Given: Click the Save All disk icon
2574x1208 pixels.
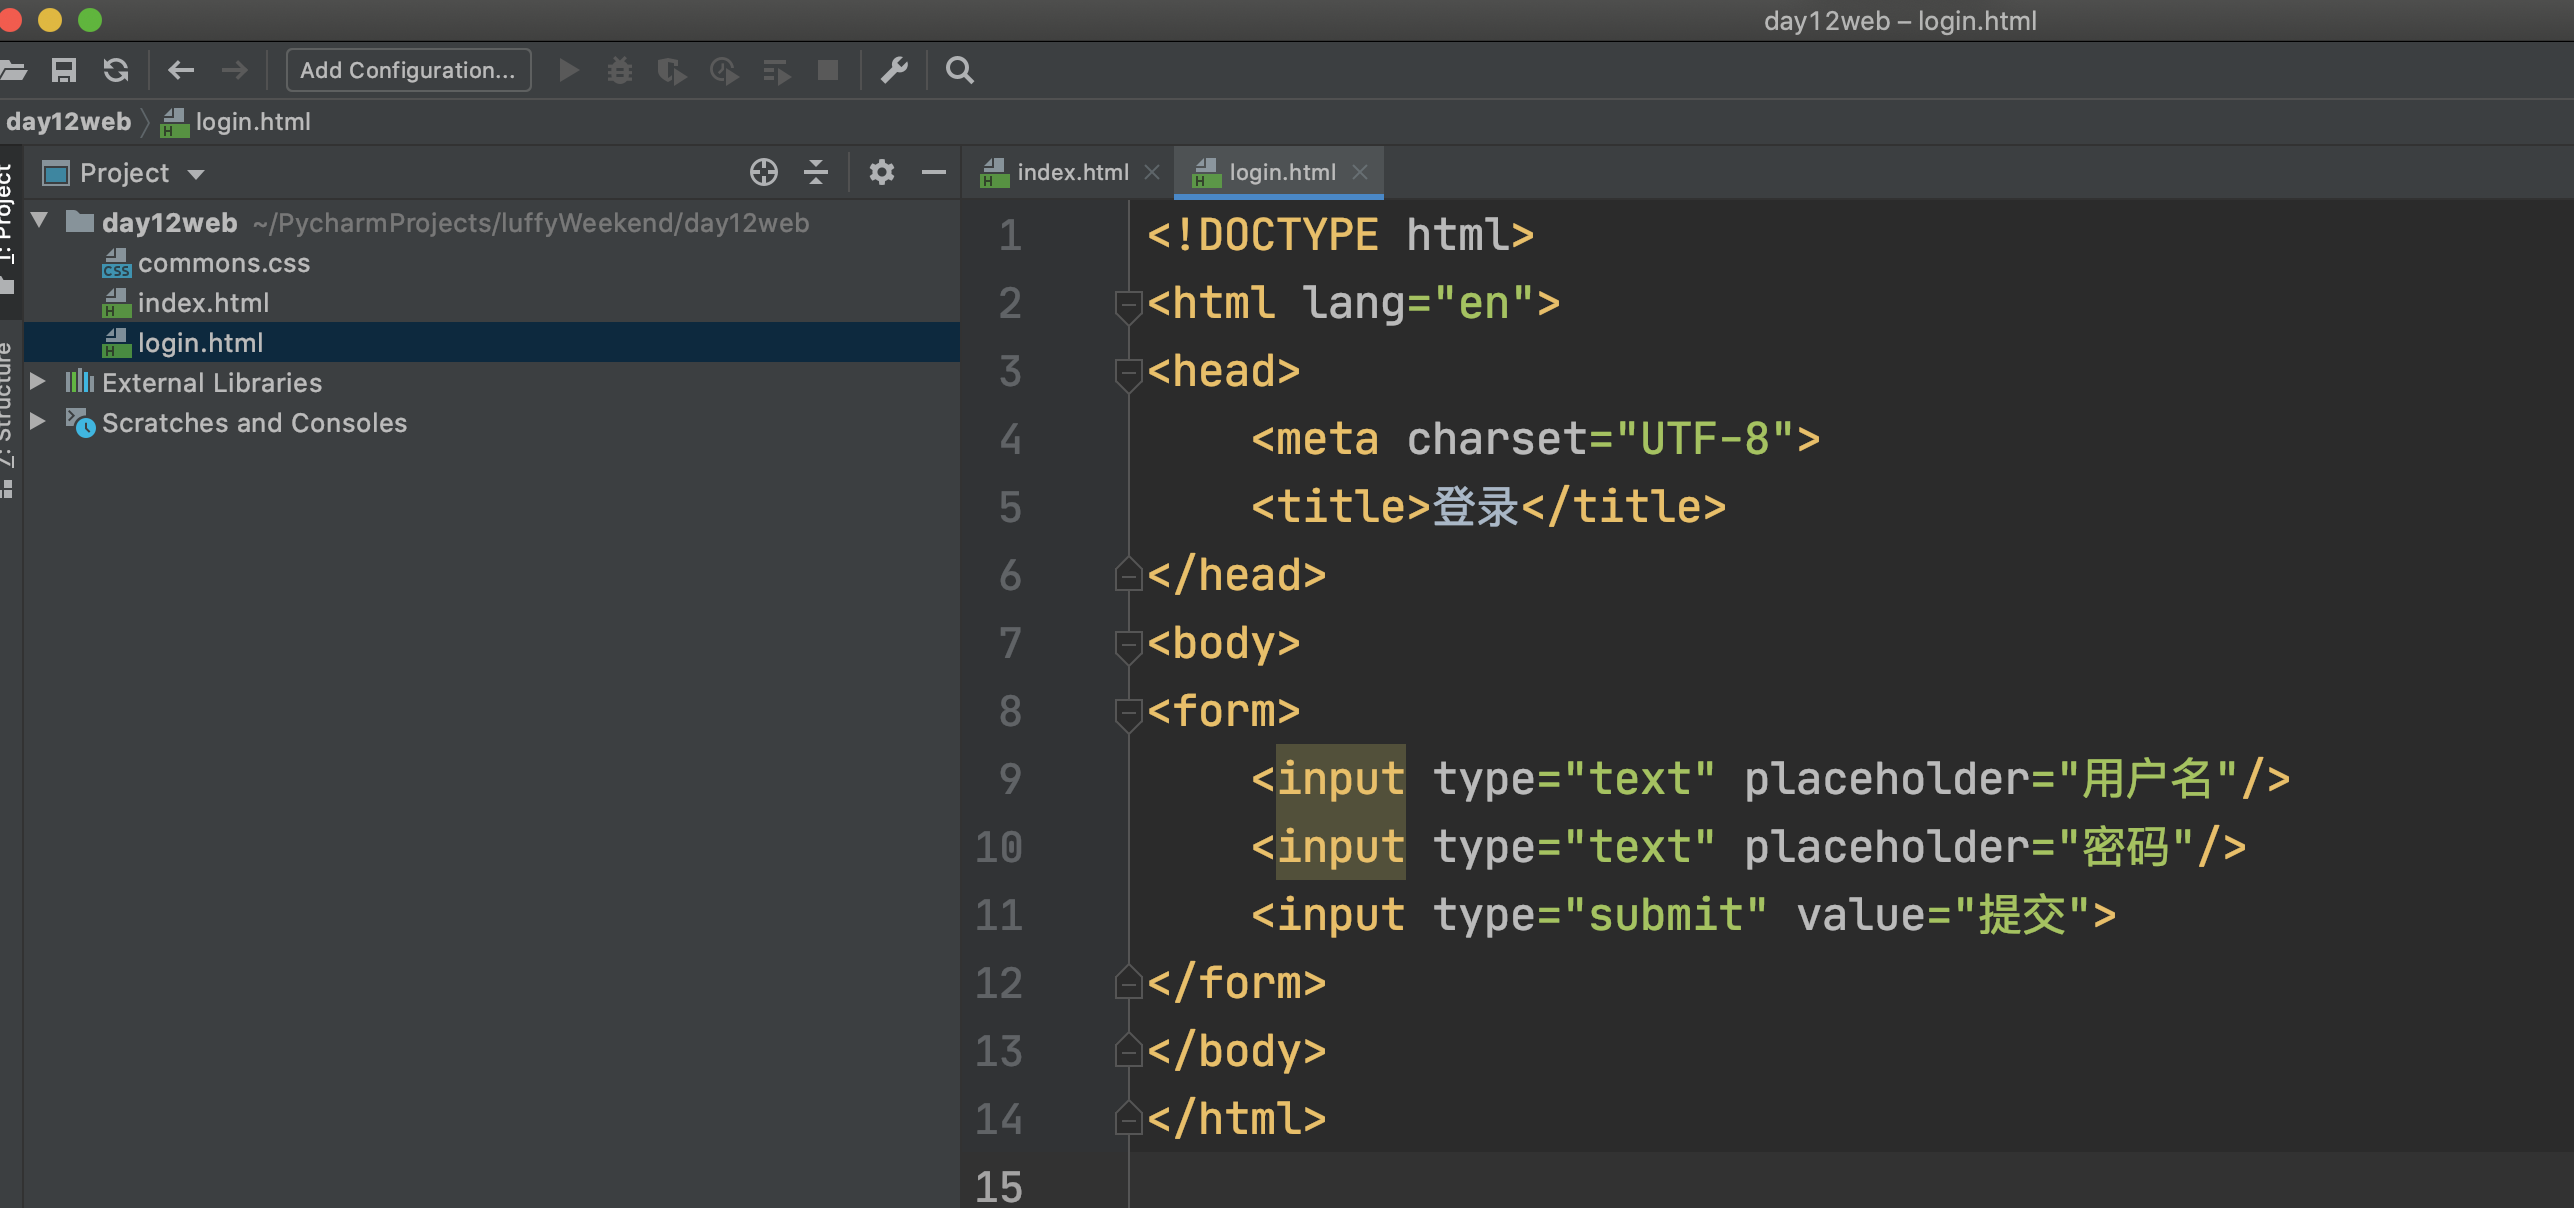Looking at the screenshot, I should [x=64, y=70].
